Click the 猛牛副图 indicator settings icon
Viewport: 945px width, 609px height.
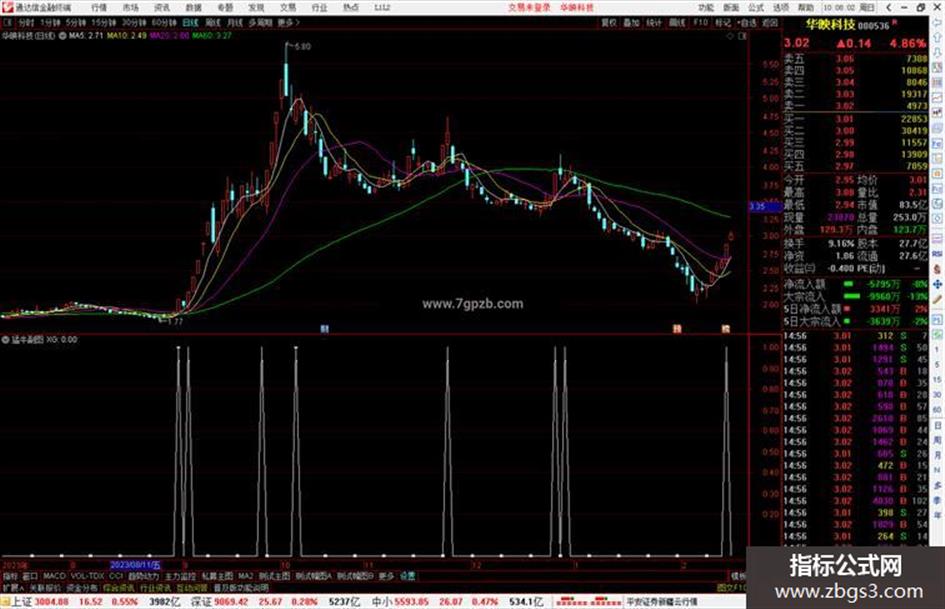[x=5, y=339]
